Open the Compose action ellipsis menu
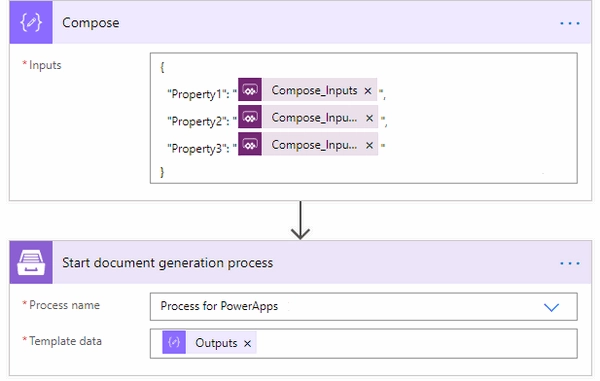The width and height of the screenshot is (600, 381). pyautogui.click(x=569, y=23)
